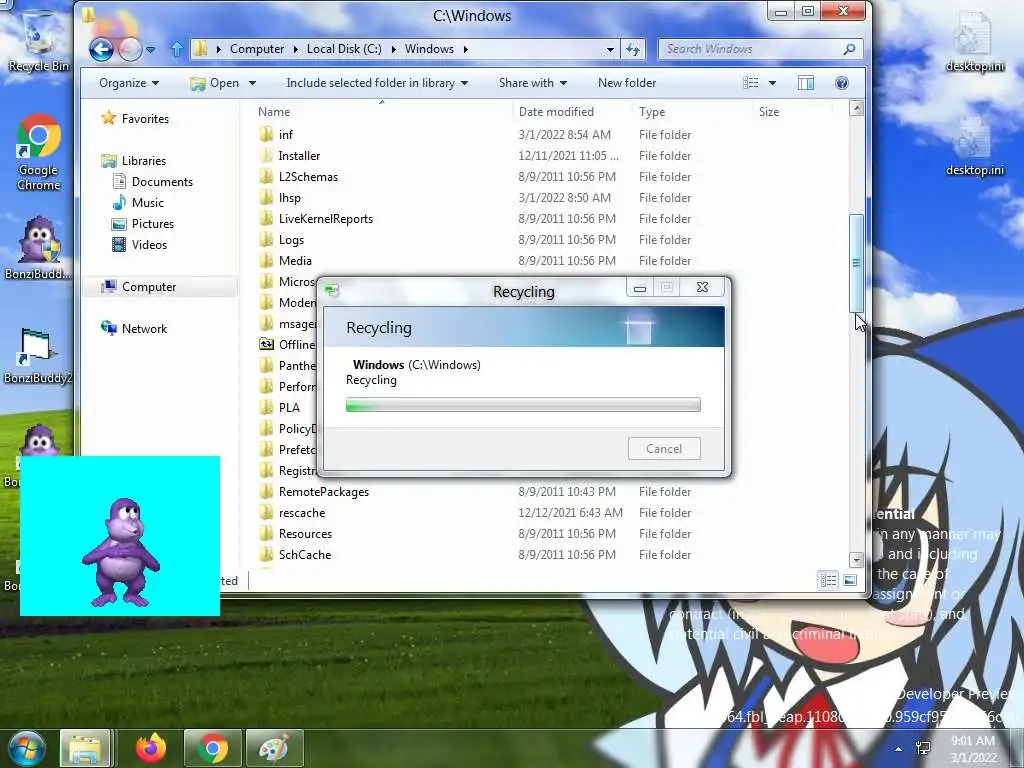The image size is (1024, 768).
Task: Open the BonziBuddy2 flag desktop shortcut
Action: pyautogui.click(x=38, y=355)
